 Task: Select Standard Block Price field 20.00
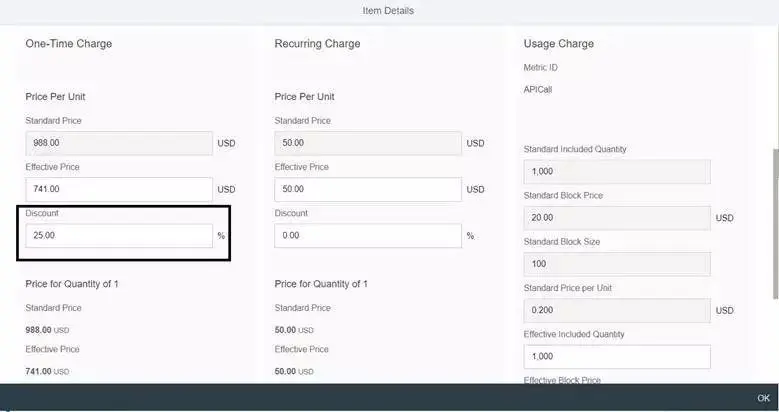(x=617, y=218)
